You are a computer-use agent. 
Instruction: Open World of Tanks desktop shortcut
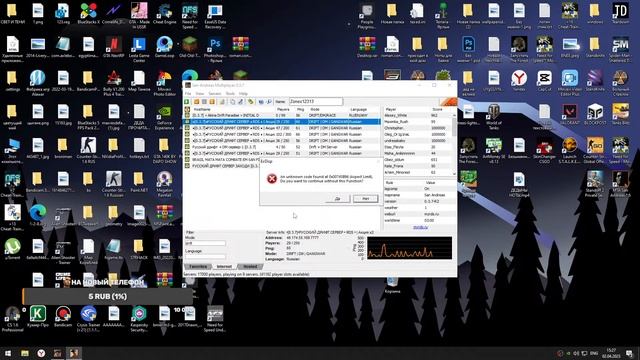tap(493, 116)
